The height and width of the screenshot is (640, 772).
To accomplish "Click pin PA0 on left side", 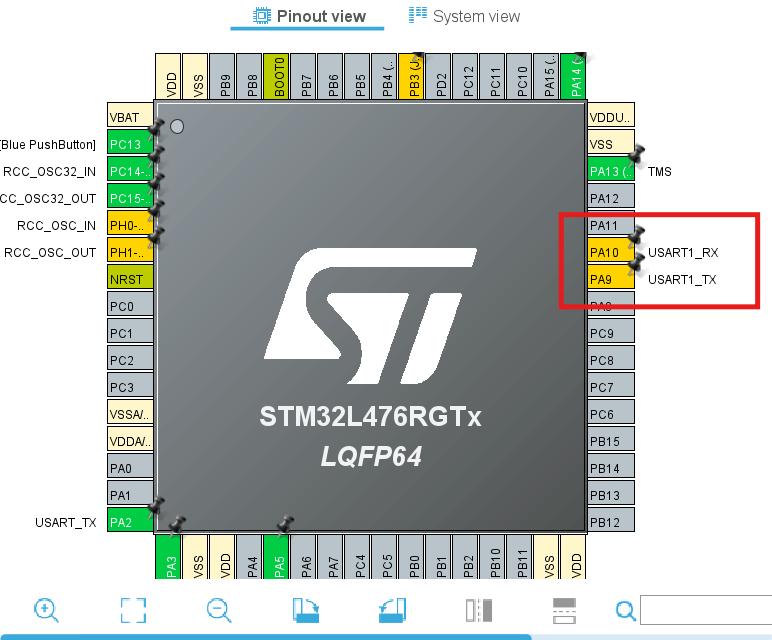I will coord(130,468).
